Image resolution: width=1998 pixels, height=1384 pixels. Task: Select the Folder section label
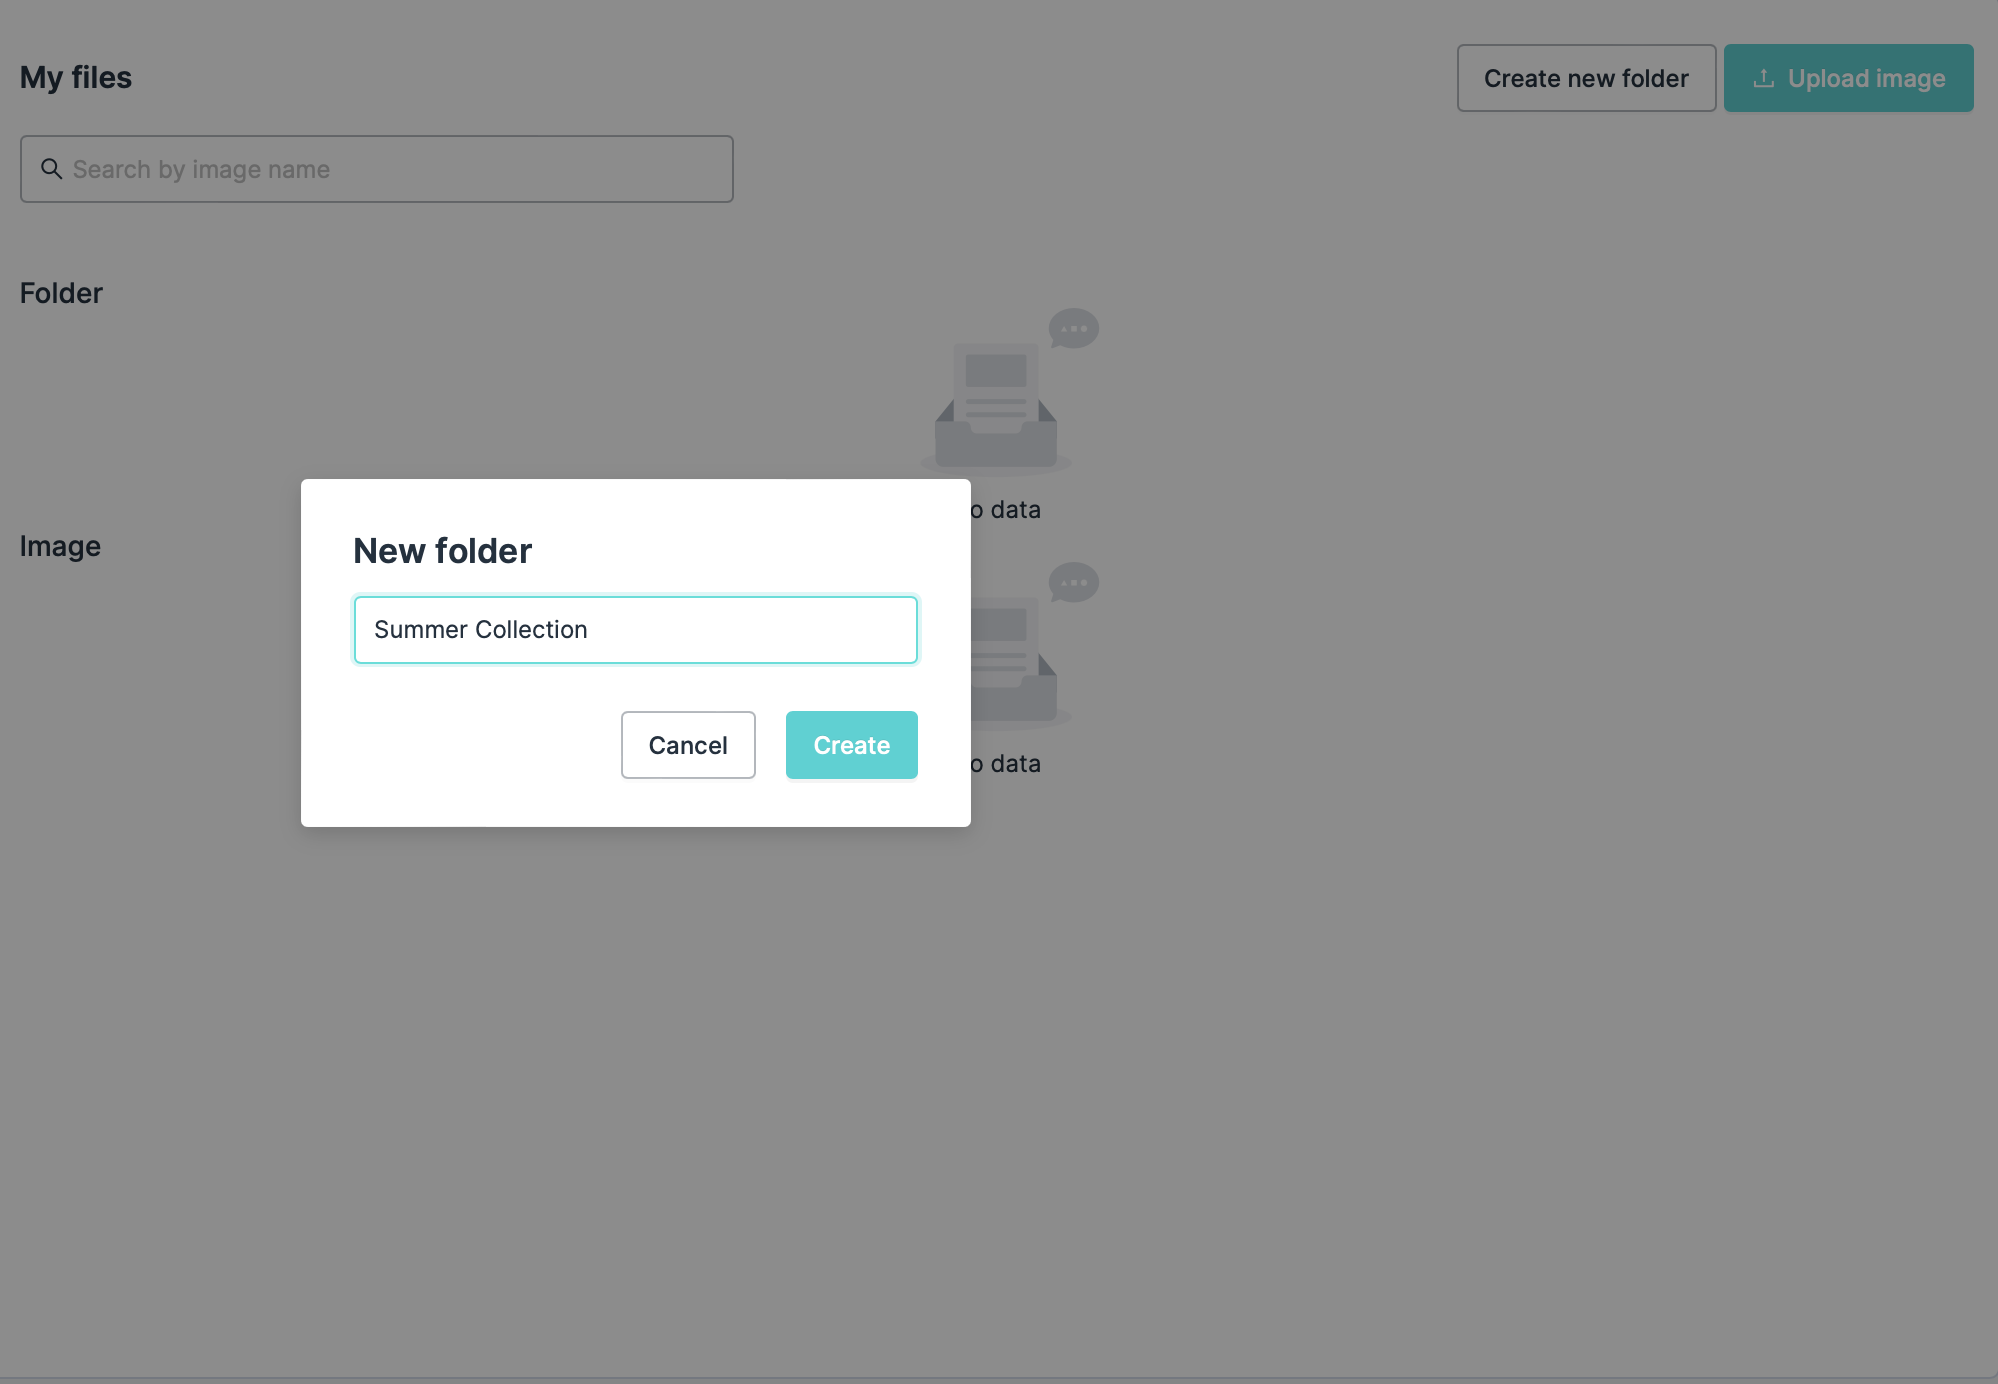coord(61,293)
